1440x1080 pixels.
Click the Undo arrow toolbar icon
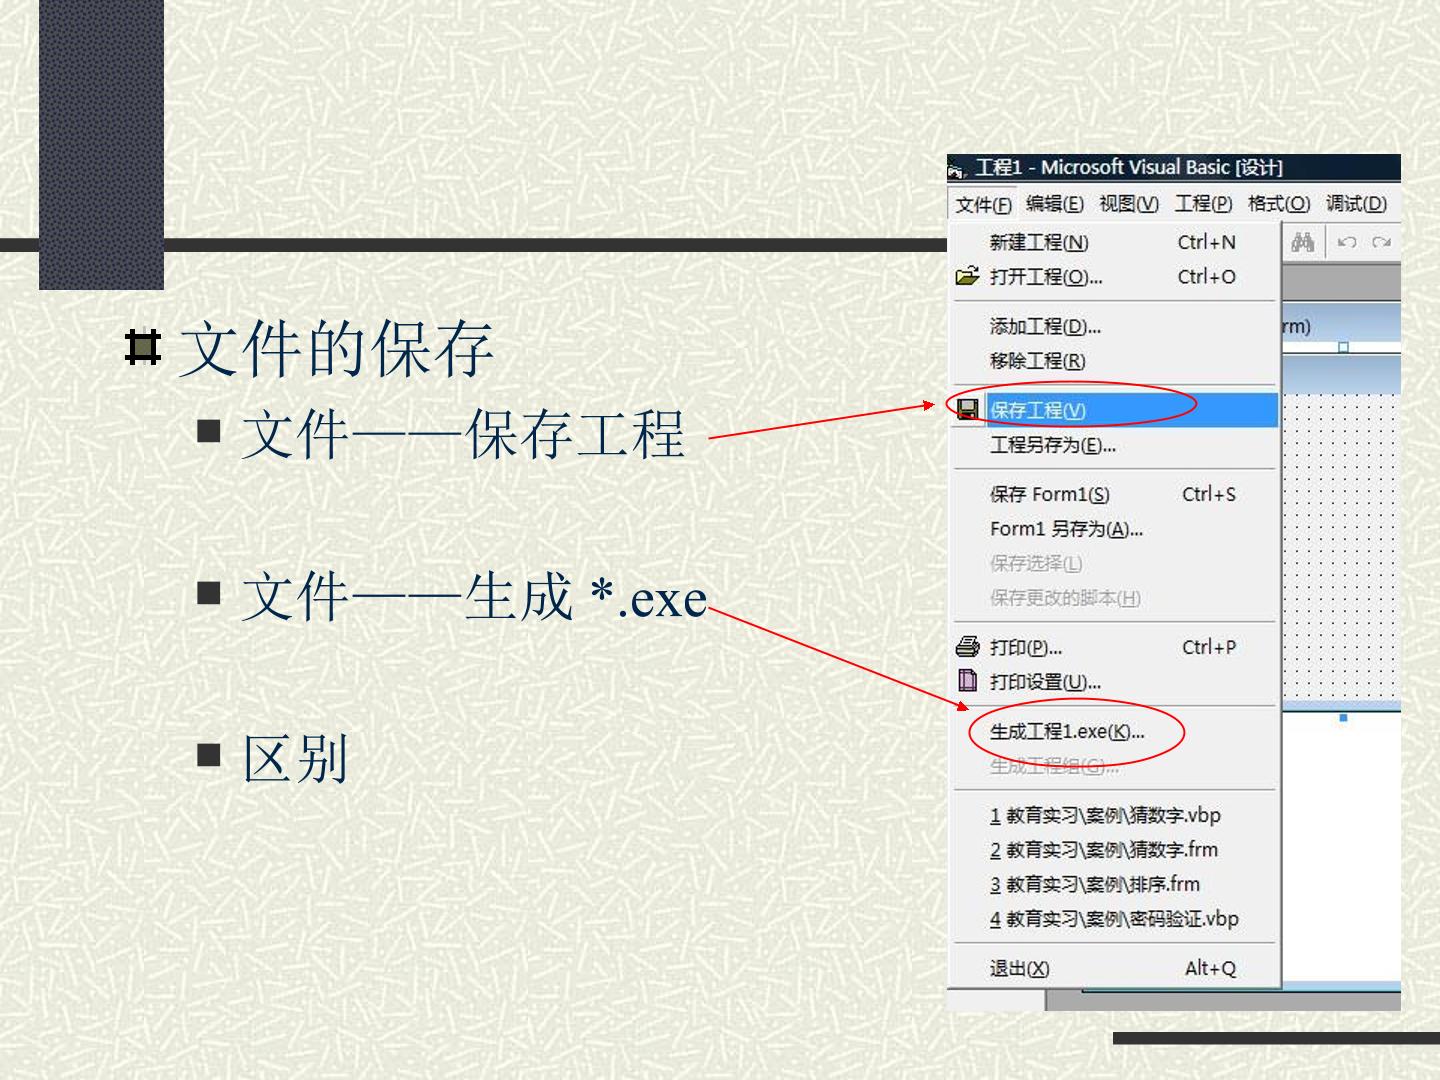click(x=1347, y=242)
